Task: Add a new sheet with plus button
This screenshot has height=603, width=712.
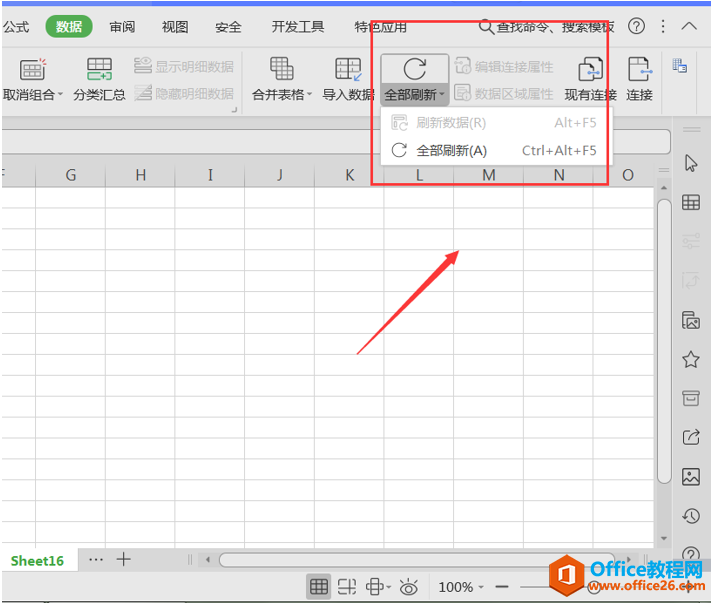Action: (124, 559)
